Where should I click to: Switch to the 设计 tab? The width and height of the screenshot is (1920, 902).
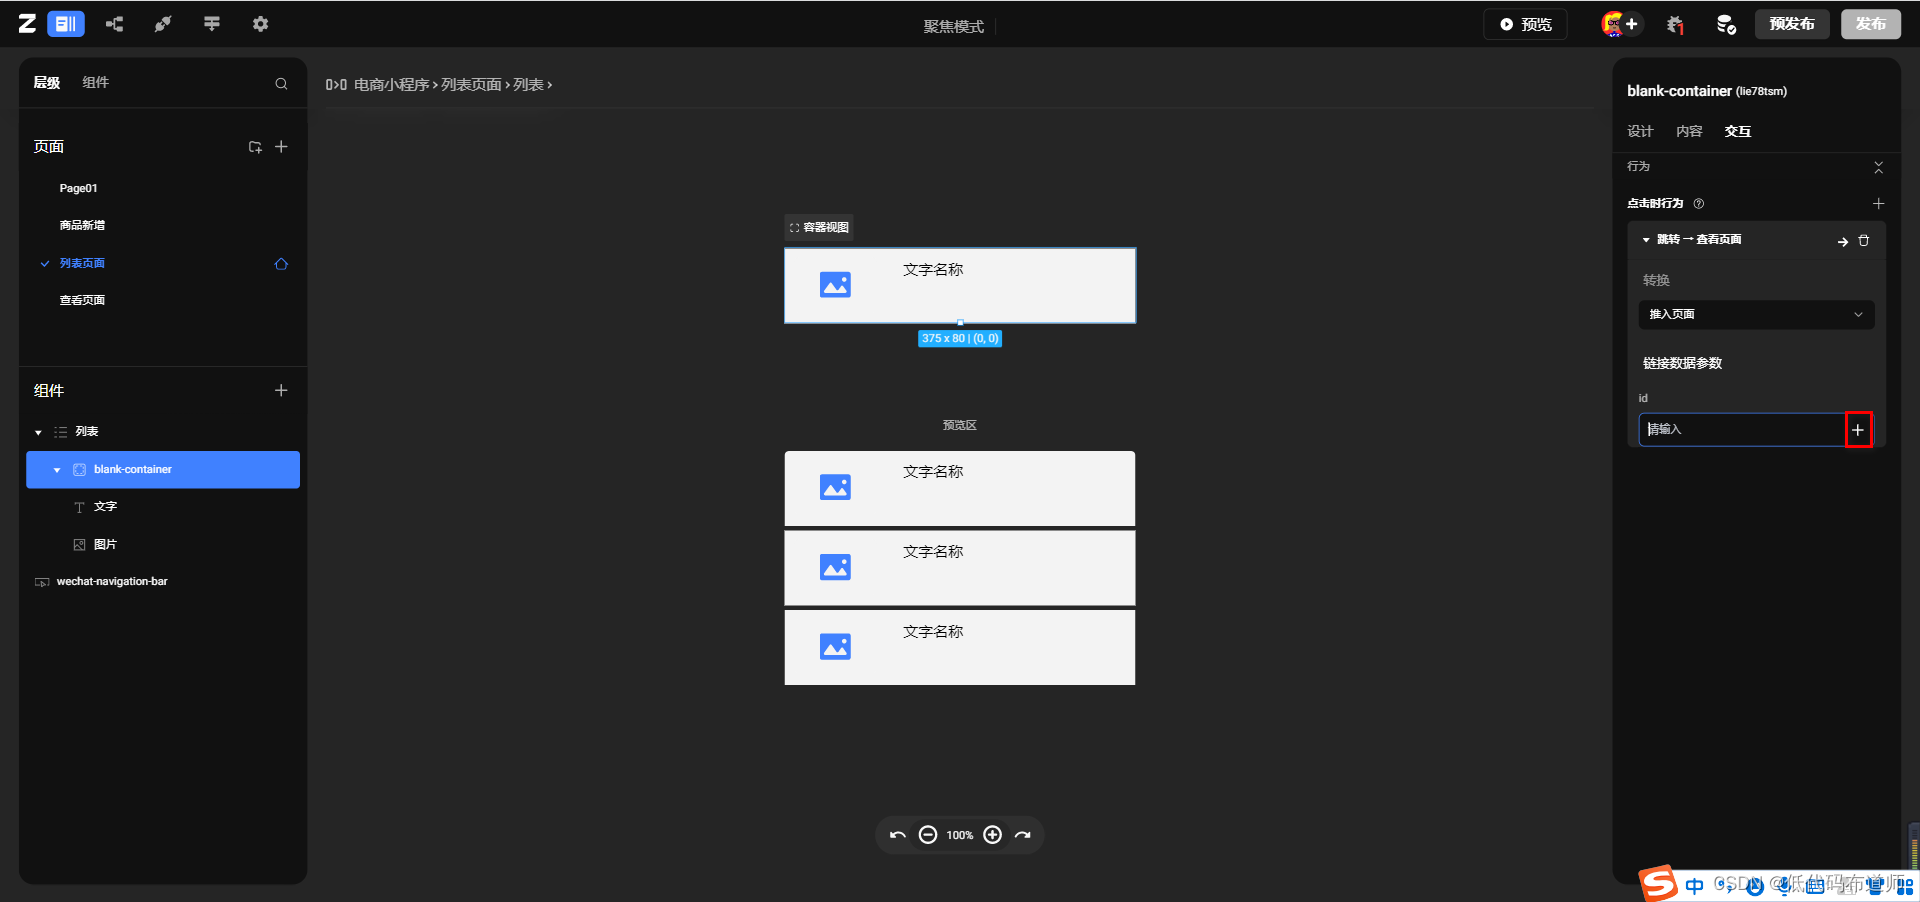[1640, 131]
